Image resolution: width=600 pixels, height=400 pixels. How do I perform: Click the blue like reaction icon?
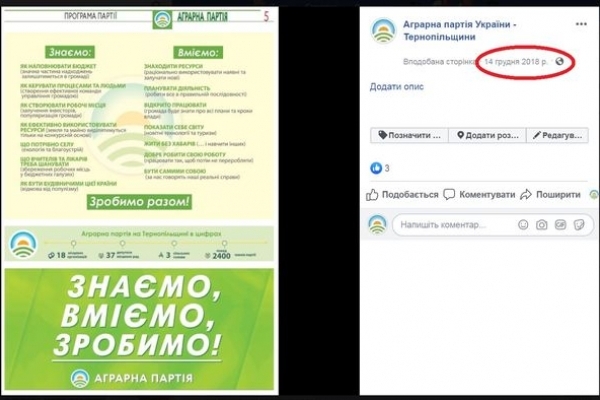(376, 168)
